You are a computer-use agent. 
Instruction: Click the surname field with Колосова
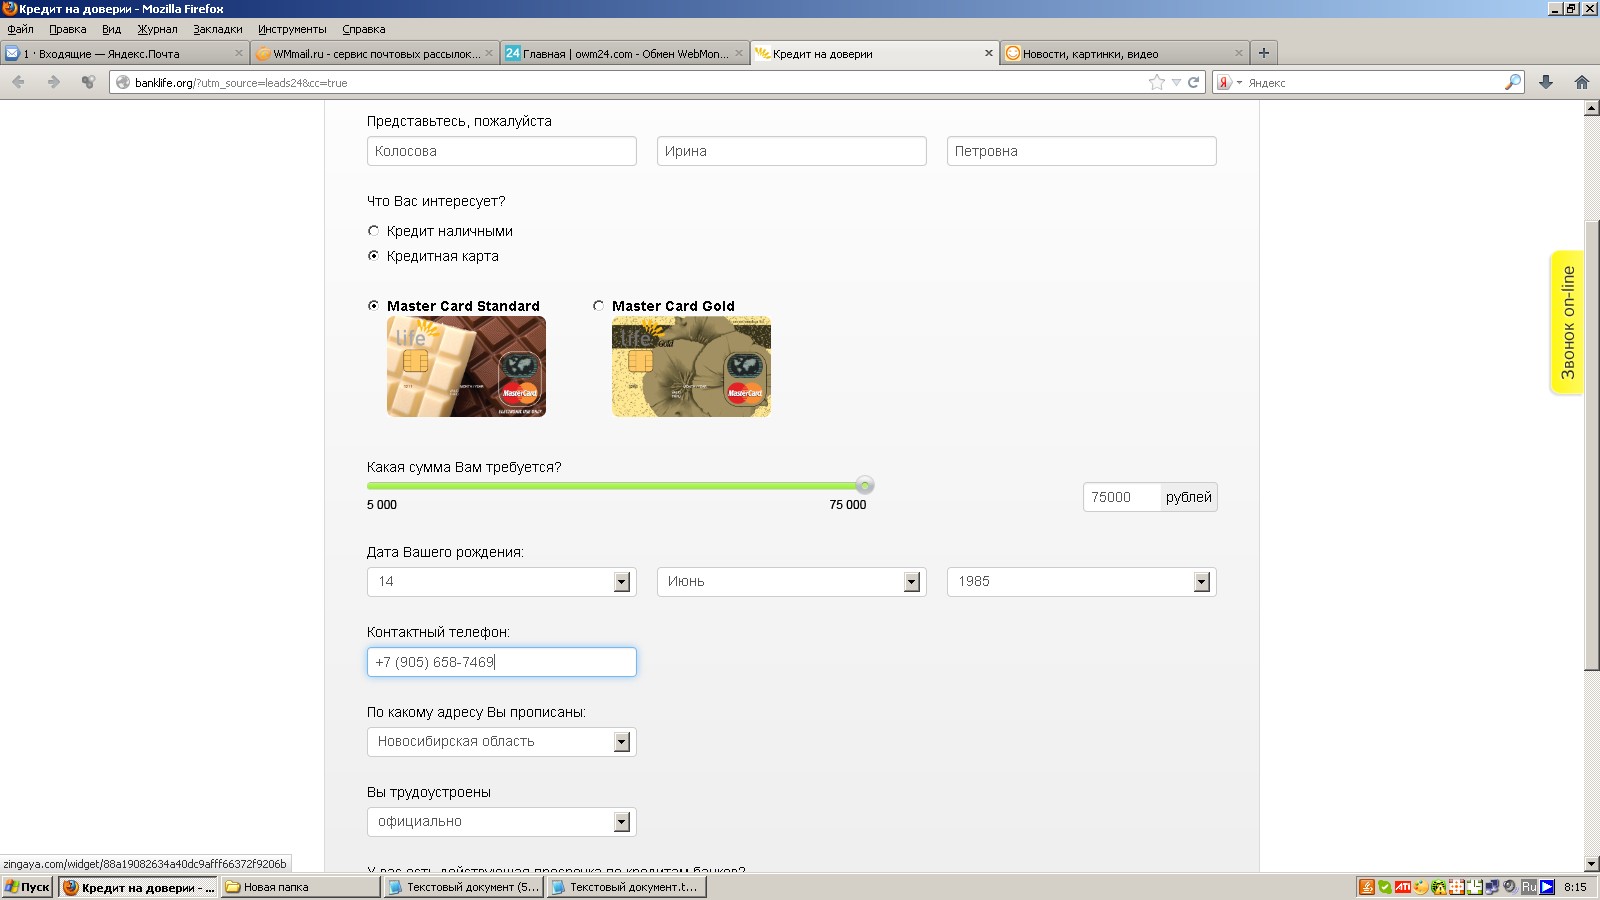coord(501,151)
